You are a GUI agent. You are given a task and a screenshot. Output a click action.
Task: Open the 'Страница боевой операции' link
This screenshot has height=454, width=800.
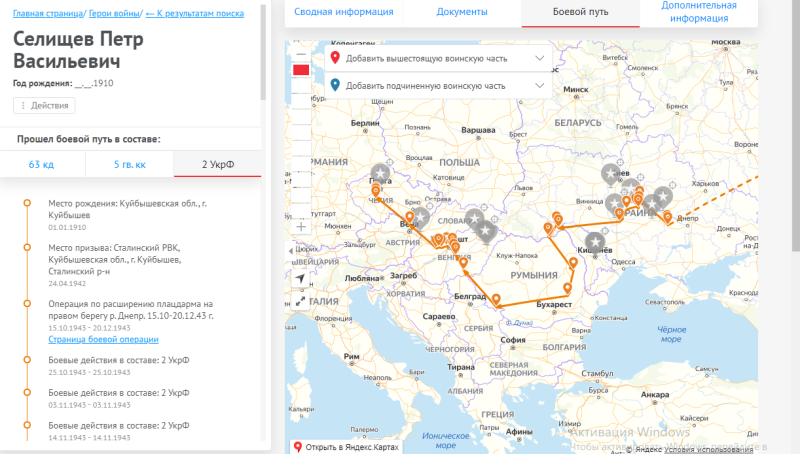click(x=103, y=340)
